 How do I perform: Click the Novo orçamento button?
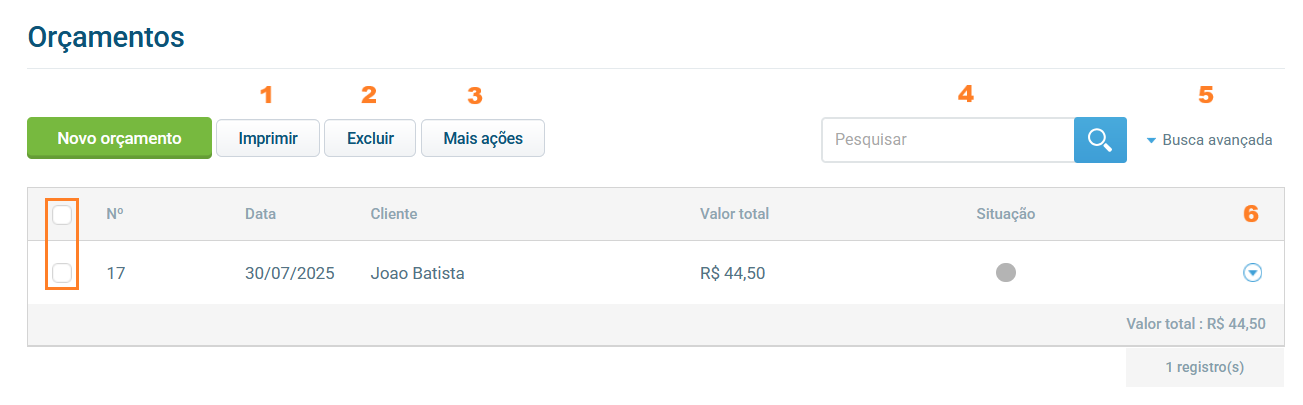pyautogui.click(x=119, y=139)
